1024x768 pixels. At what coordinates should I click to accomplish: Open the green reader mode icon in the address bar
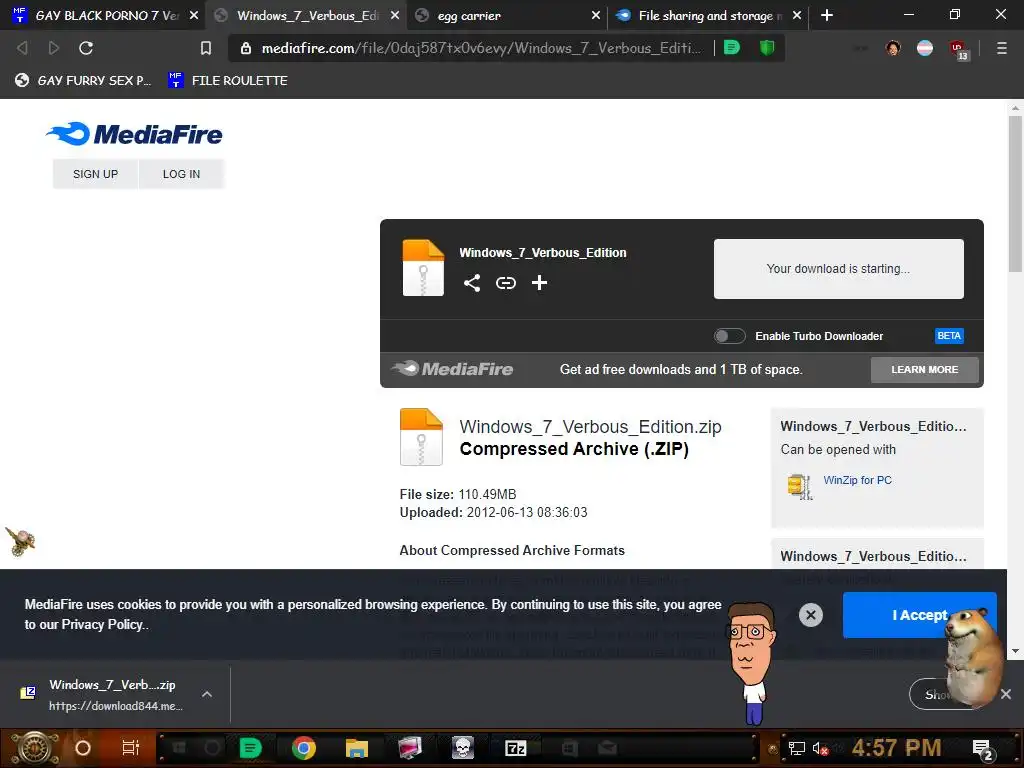[732, 48]
